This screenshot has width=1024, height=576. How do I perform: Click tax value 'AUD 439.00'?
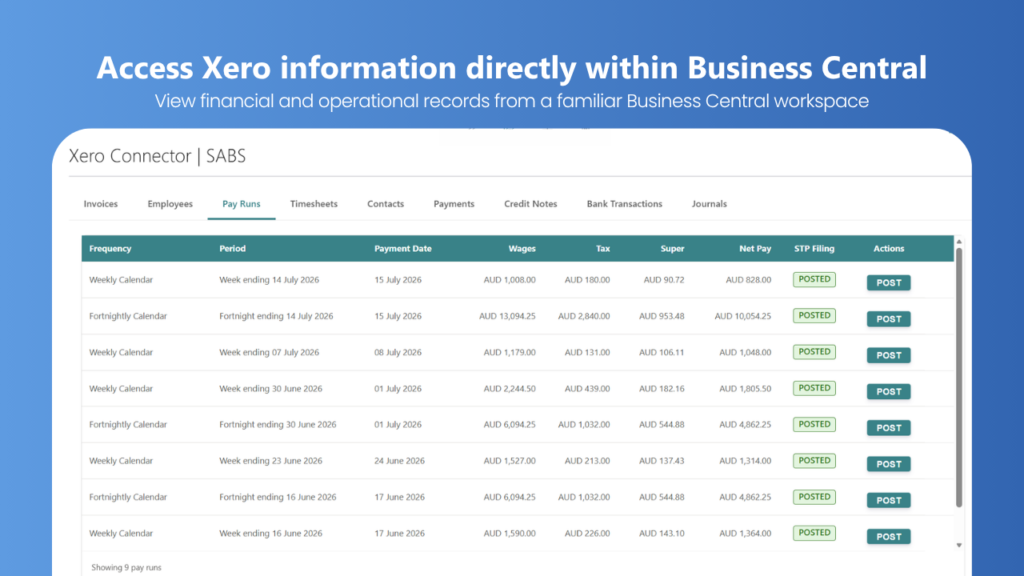coord(587,389)
